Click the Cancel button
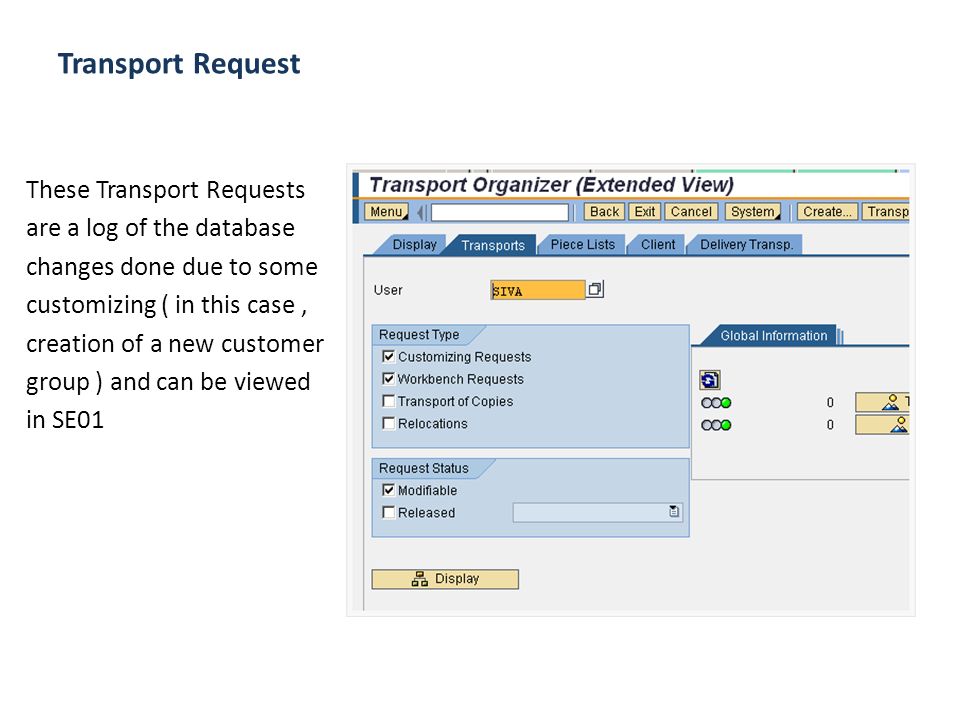 pyautogui.click(x=691, y=212)
